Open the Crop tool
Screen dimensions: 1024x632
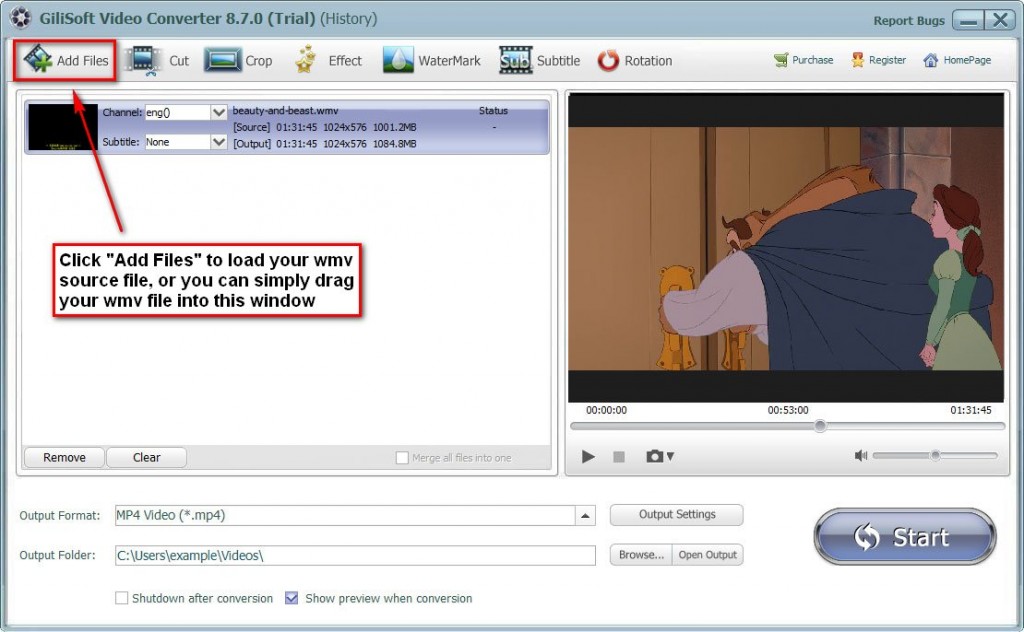pyautogui.click(x=238, y=61)
